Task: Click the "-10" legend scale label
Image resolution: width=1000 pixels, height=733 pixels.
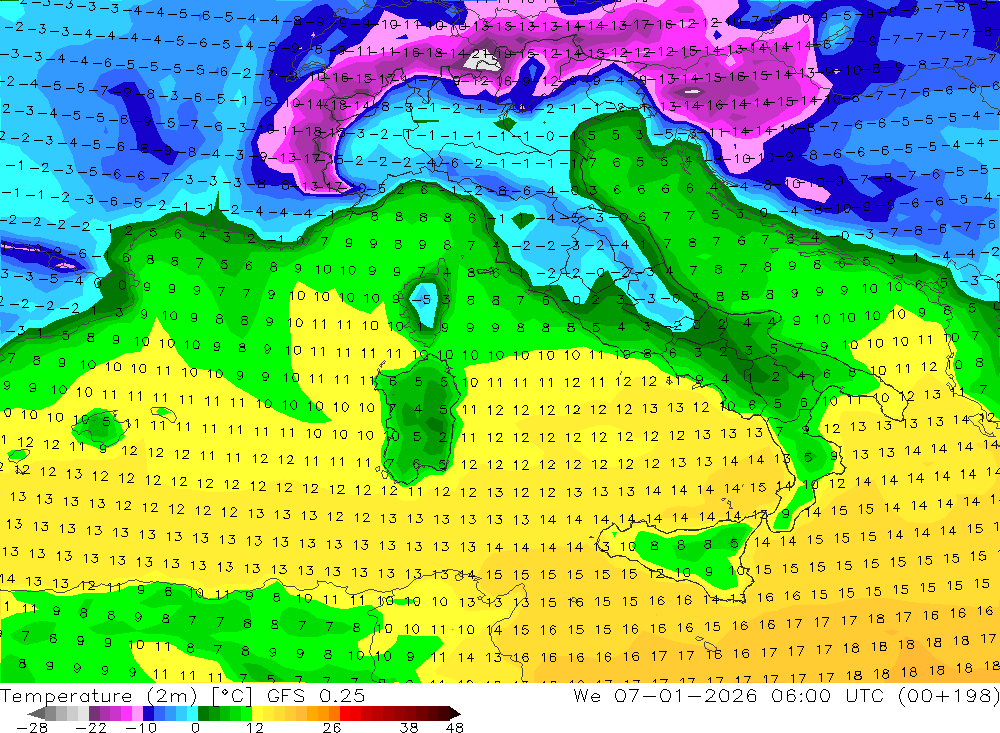Action: tap(141, 728)
